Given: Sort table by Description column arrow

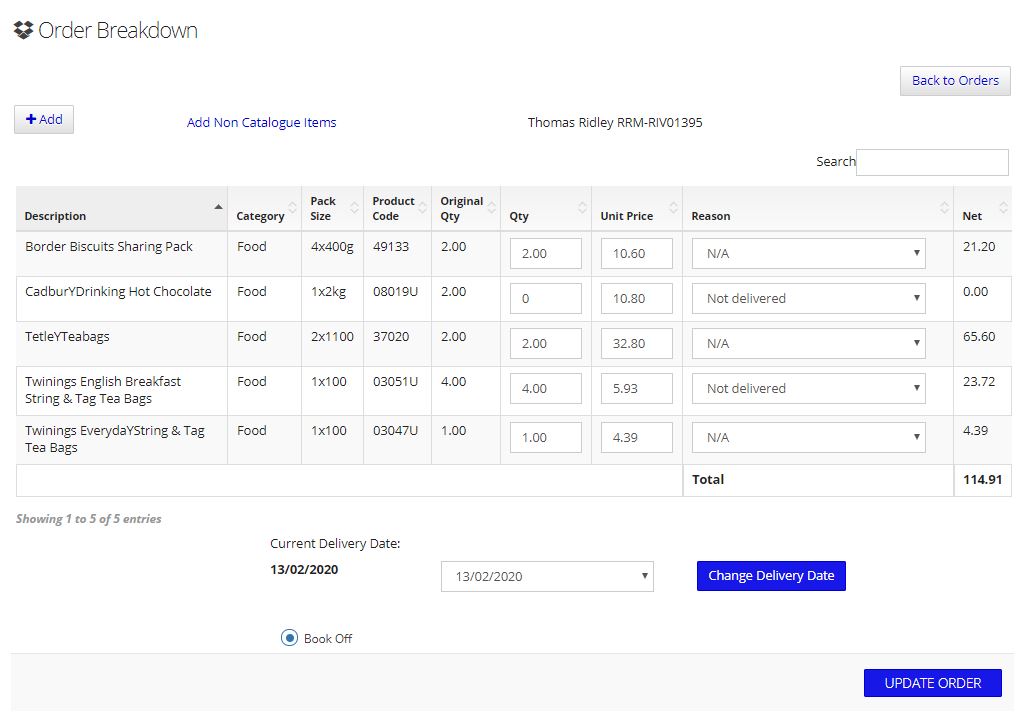Looking at the screenshot, I should (218, 207).
